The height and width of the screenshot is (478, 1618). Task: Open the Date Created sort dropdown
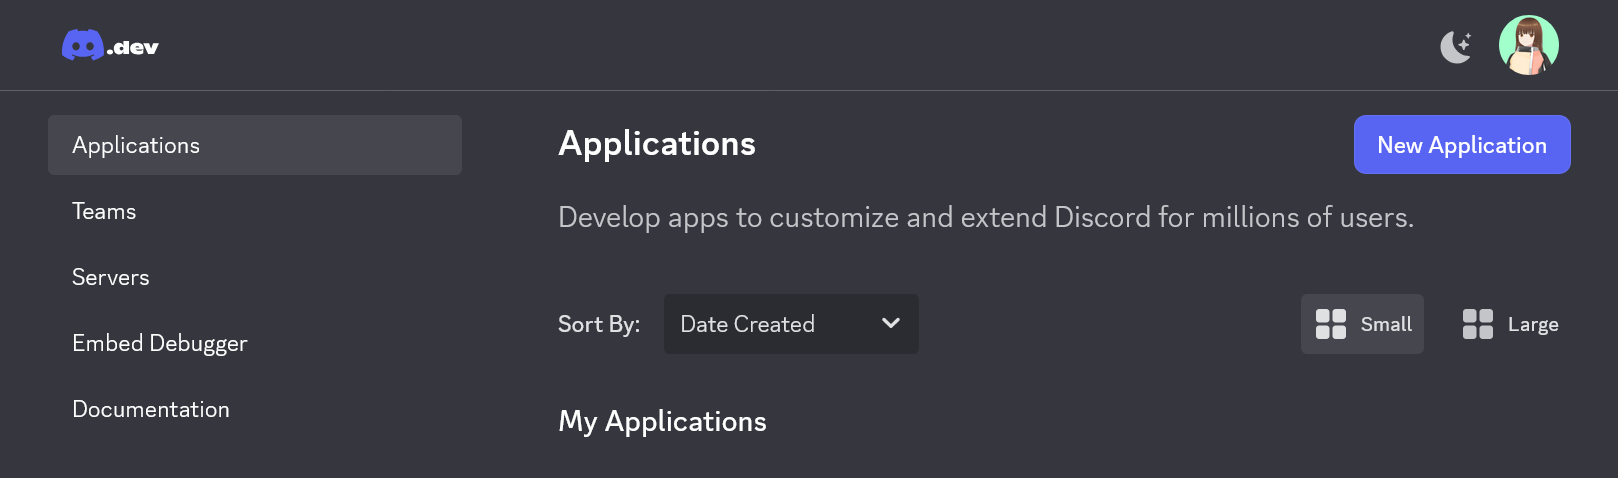pyautogui.click(x=791, y=324)
